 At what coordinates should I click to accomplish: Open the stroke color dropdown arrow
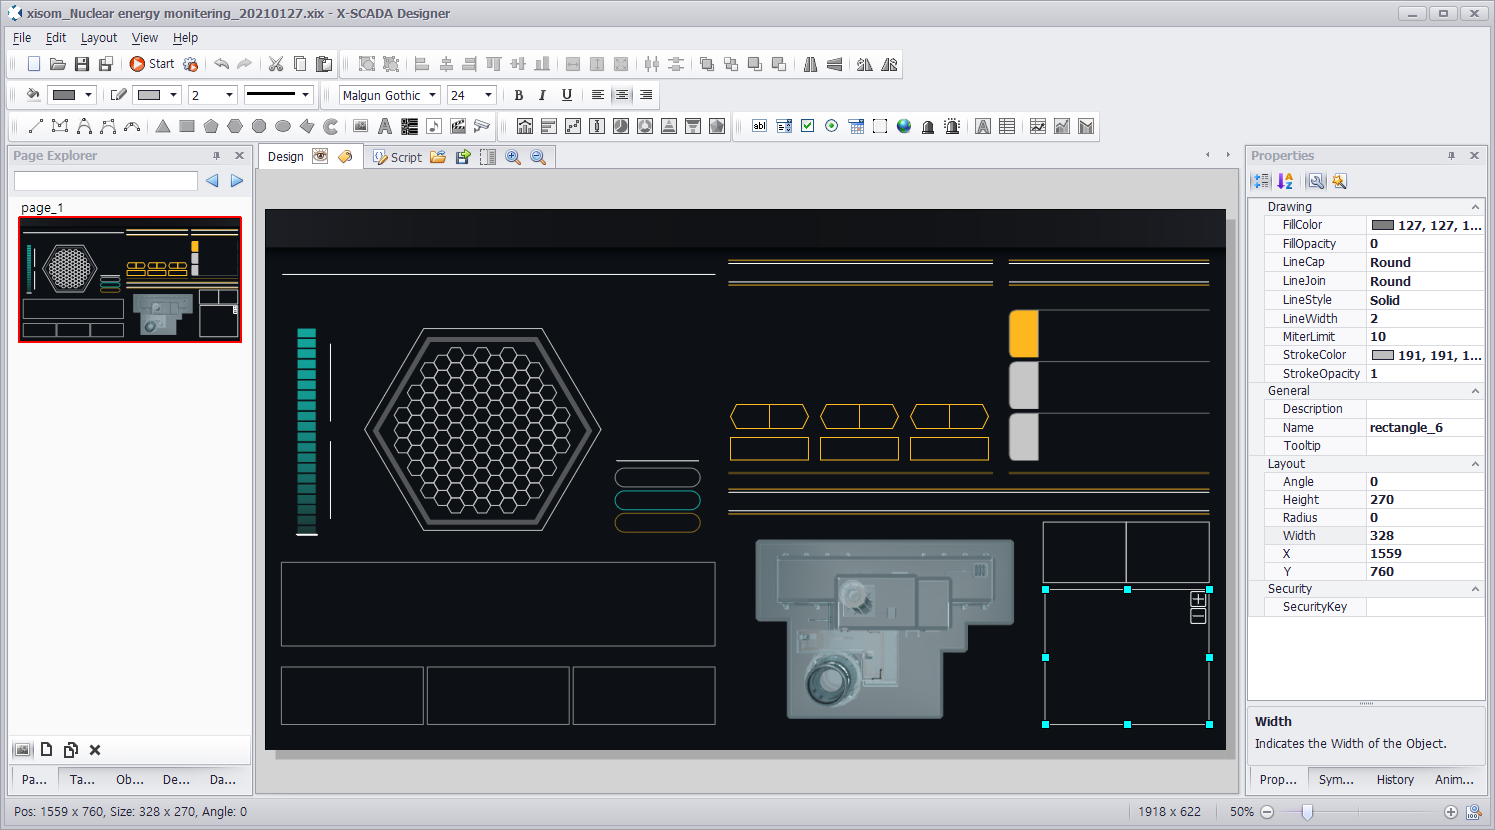tap(173, 95)
